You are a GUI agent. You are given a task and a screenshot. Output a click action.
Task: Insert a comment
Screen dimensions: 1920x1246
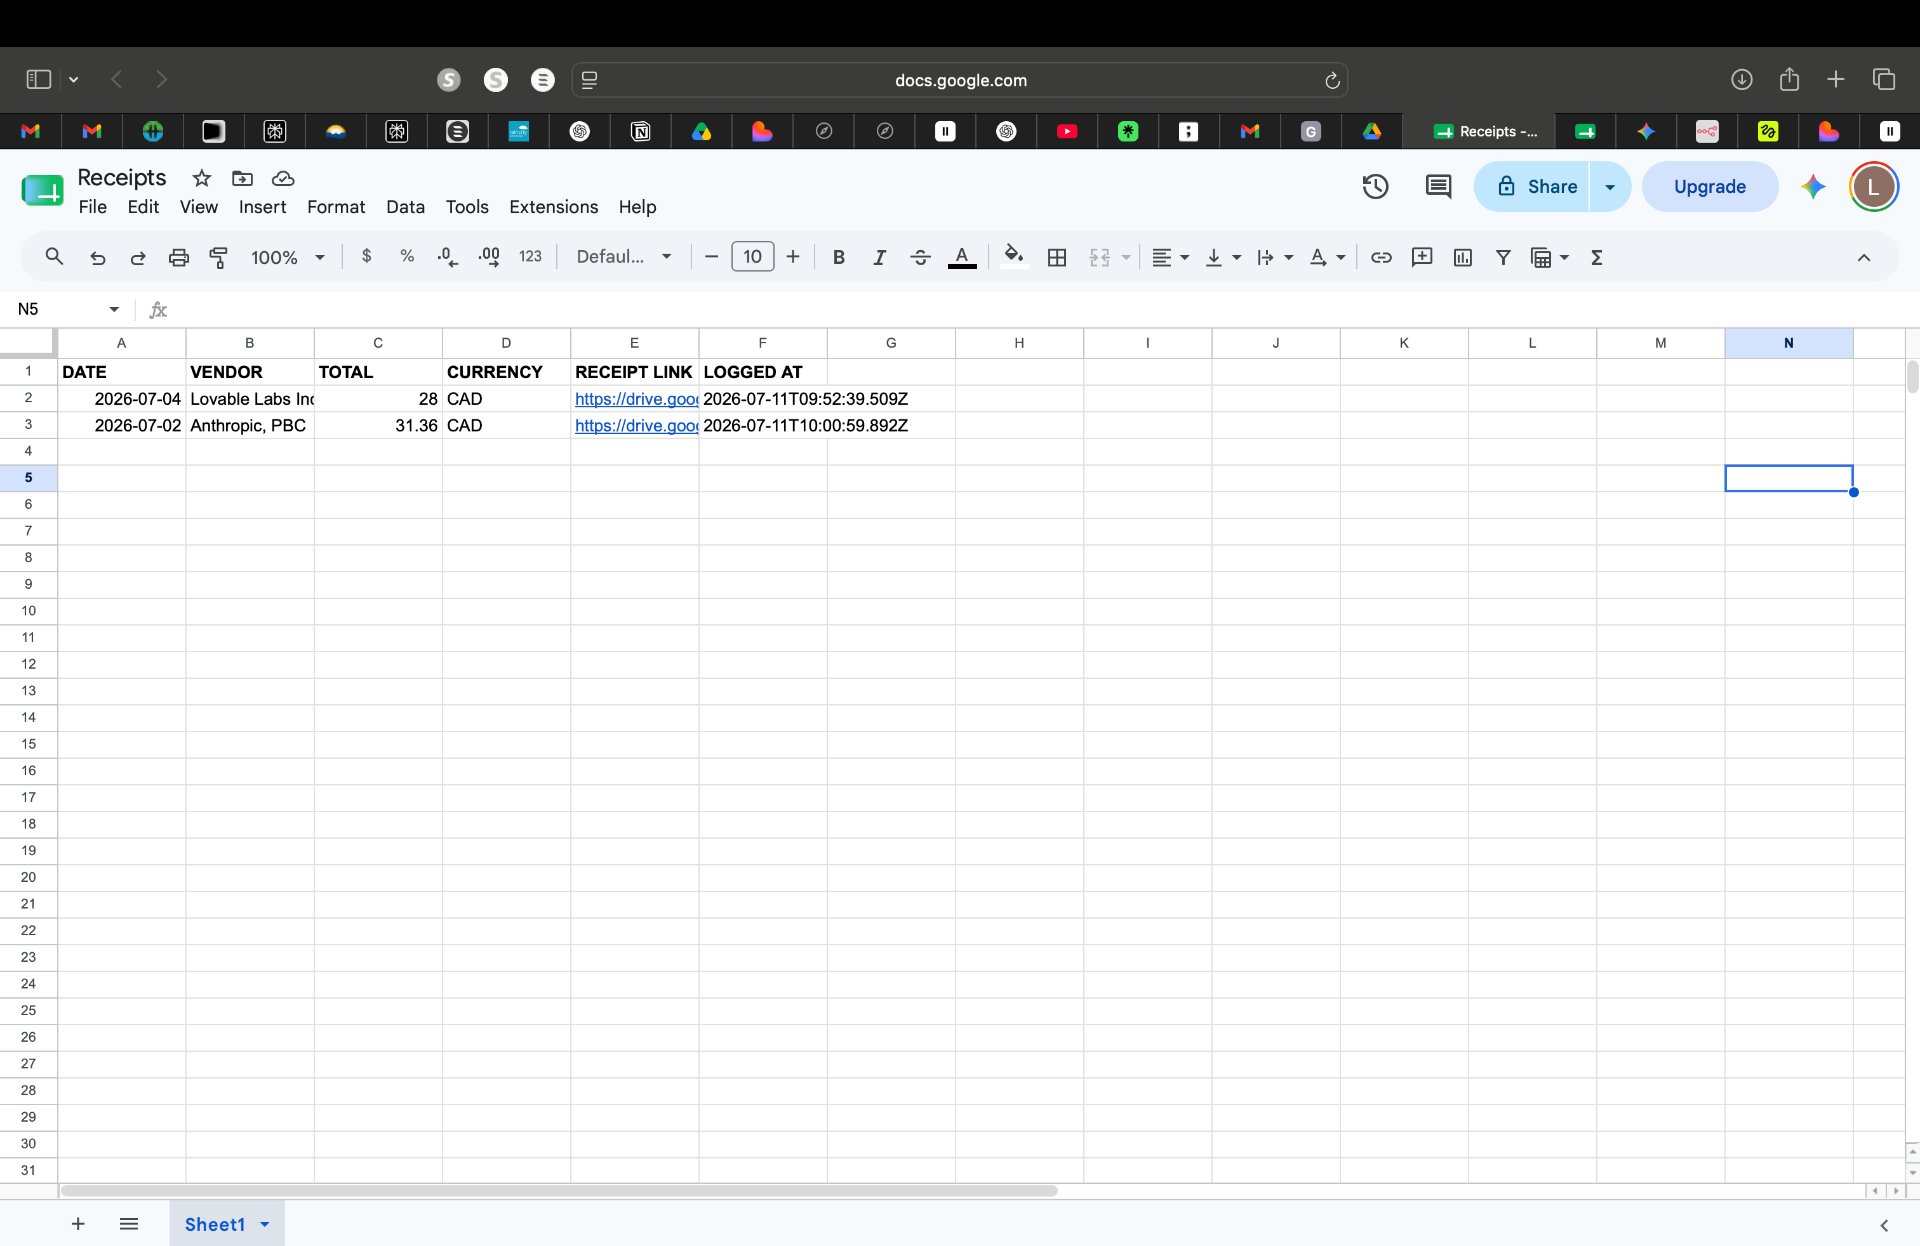pyautogui.click(x=1422, y=257)
